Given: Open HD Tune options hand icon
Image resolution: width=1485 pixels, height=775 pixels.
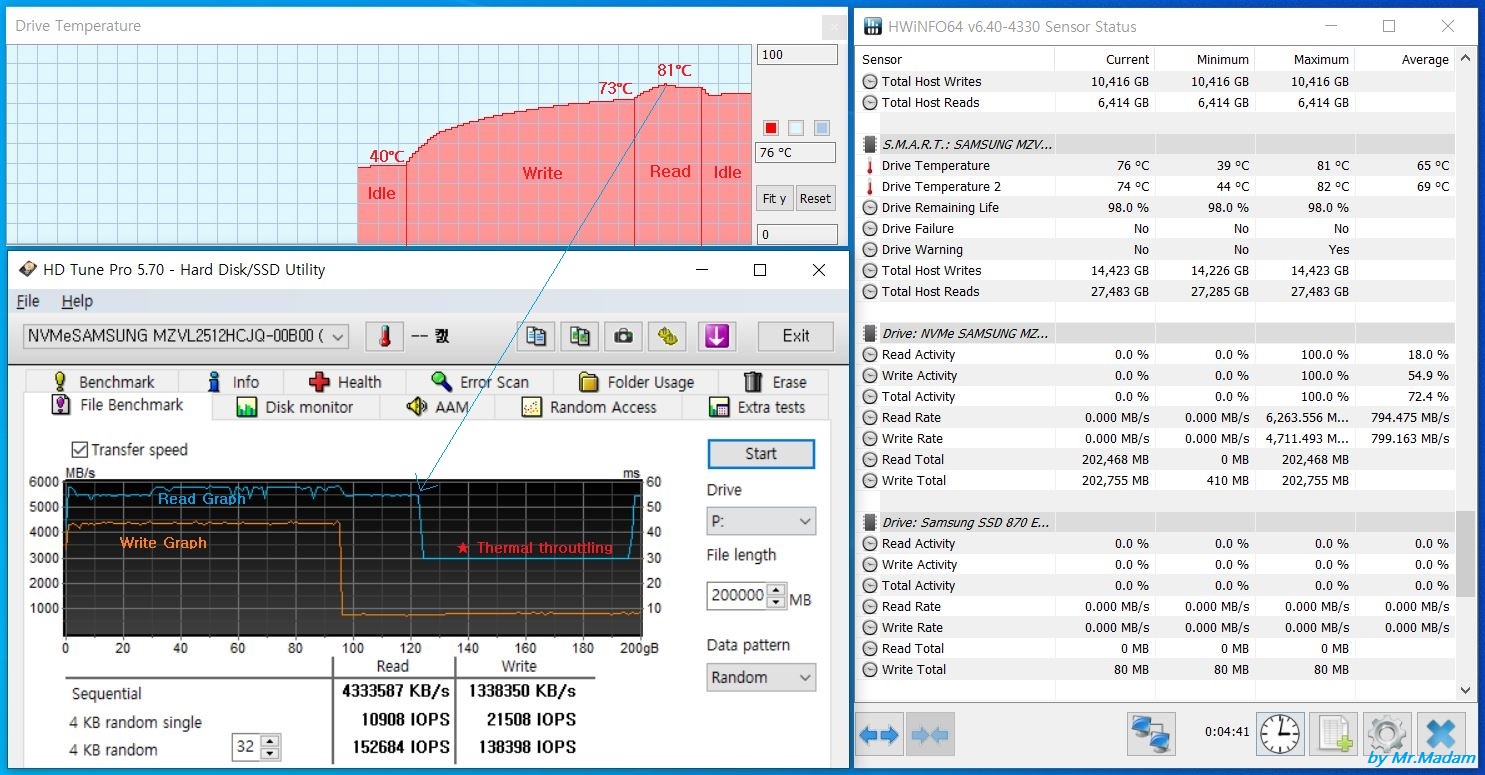Looking at the screenshot, I should tap(667, 336).
